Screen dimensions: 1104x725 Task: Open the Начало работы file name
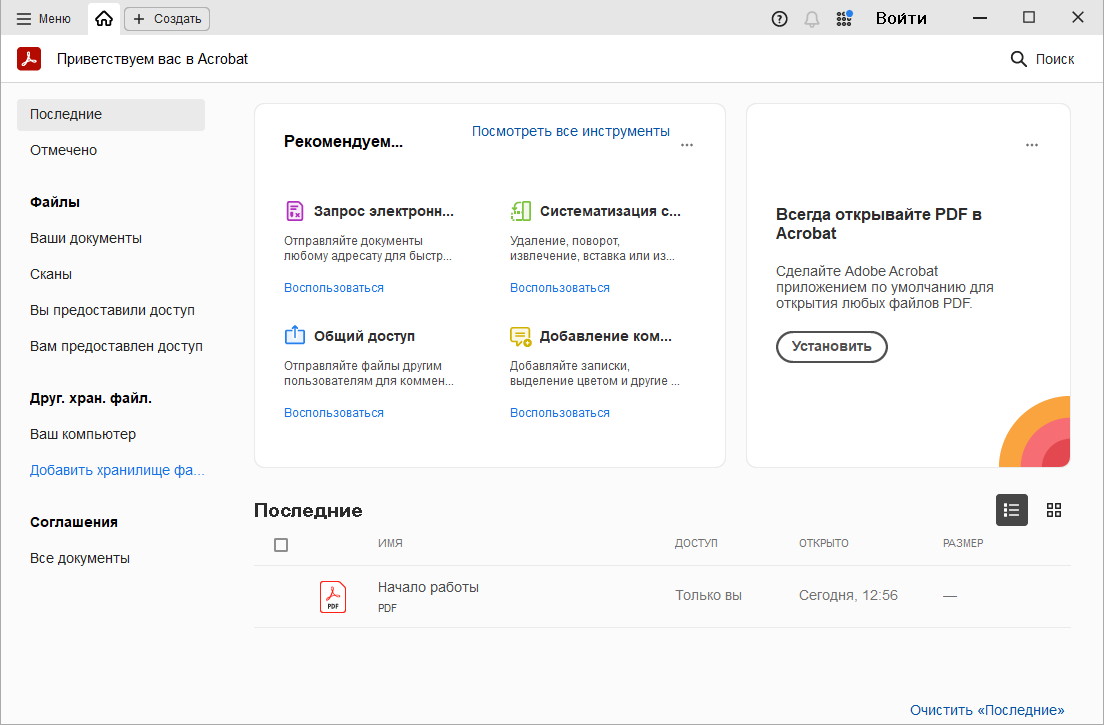tap(428, 587)
